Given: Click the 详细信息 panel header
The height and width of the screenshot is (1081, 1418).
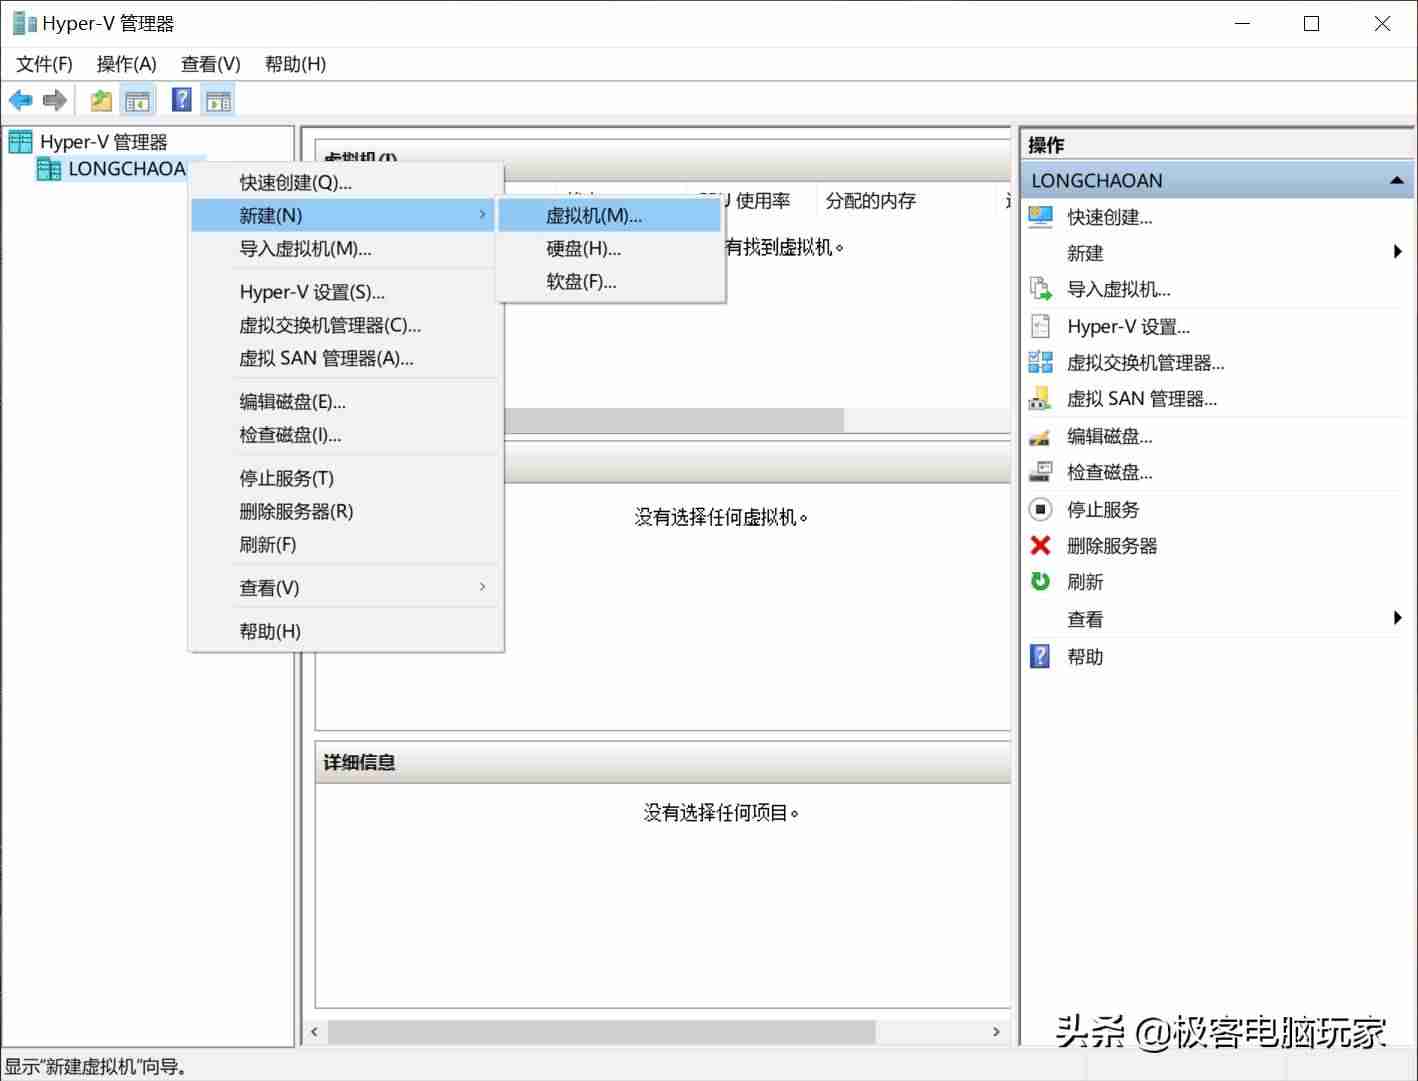Looking at the screenshot, I should [x=662, y=762].
